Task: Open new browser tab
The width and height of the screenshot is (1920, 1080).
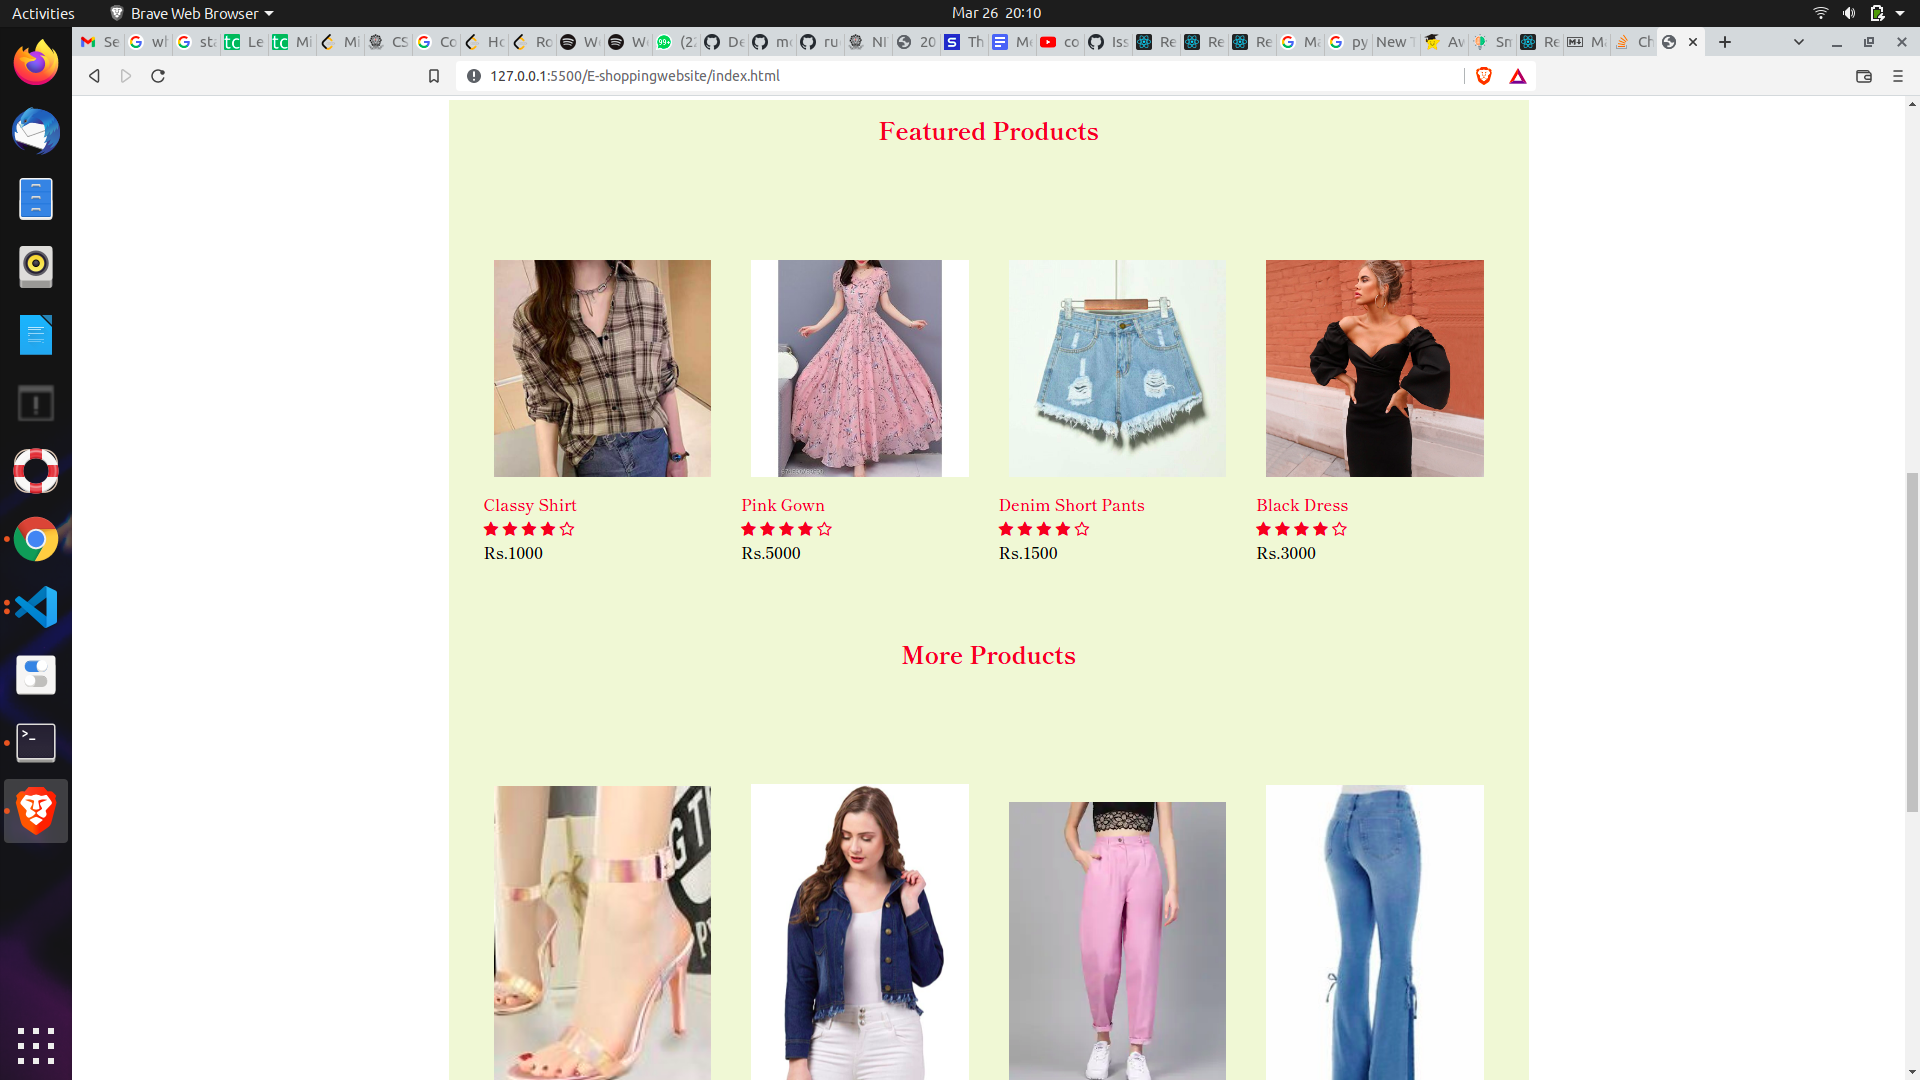Action: click(1725, 42)
